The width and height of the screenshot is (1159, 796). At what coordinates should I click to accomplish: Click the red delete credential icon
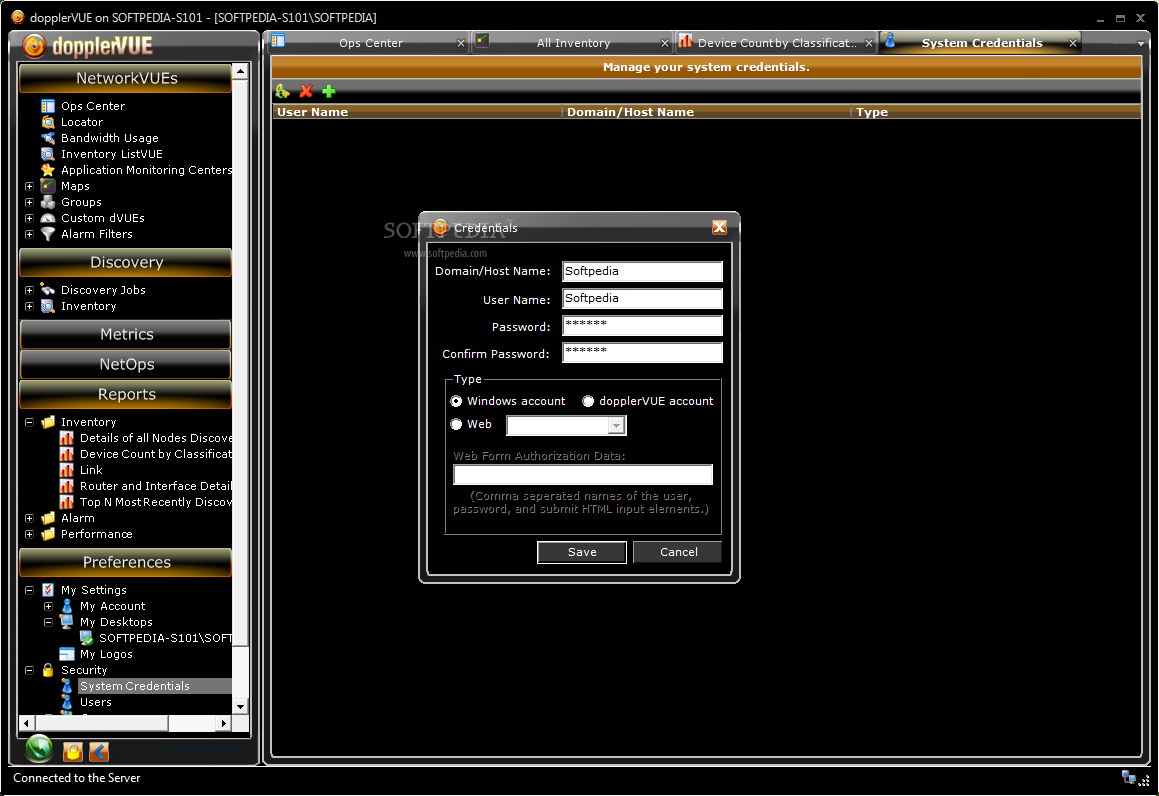tap(306, 91)
